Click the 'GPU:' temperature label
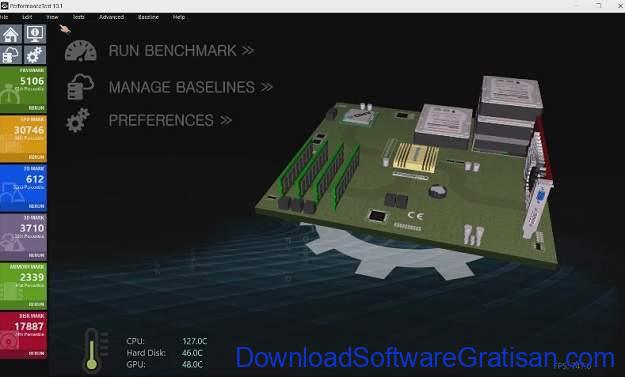 (136, 364)
